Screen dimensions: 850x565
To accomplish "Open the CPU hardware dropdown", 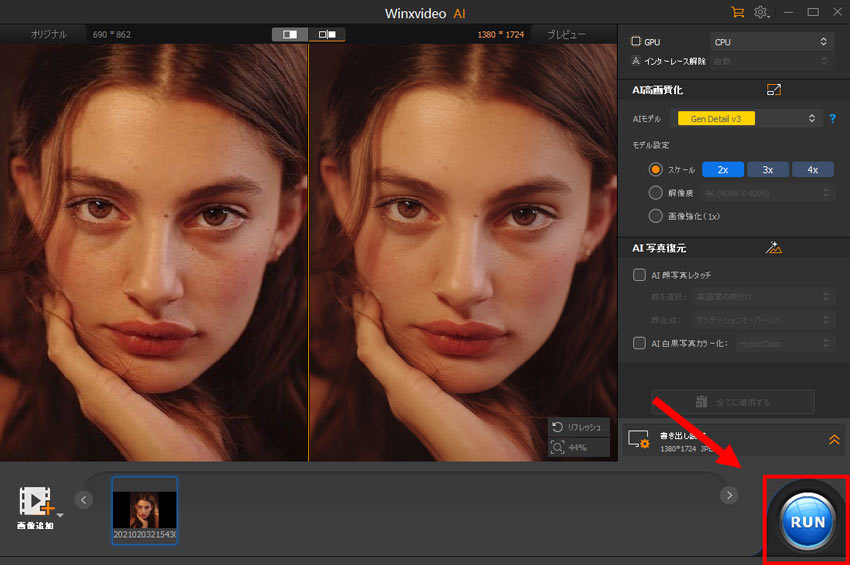I will pos(770,42).
